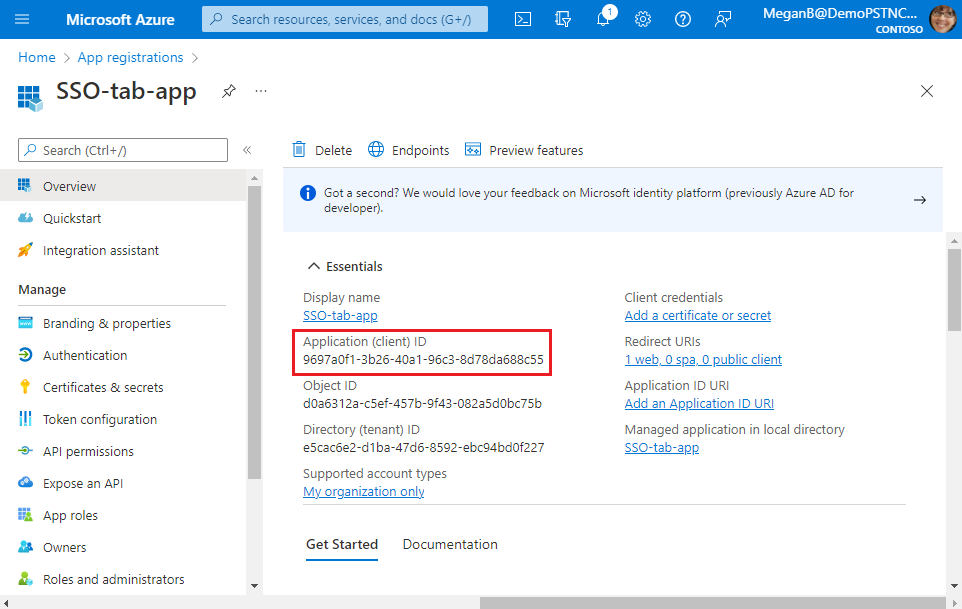The height and width of the screenshot is (609, 962).
Task: Click the MeganB account avatar
Action: (942, 19)
